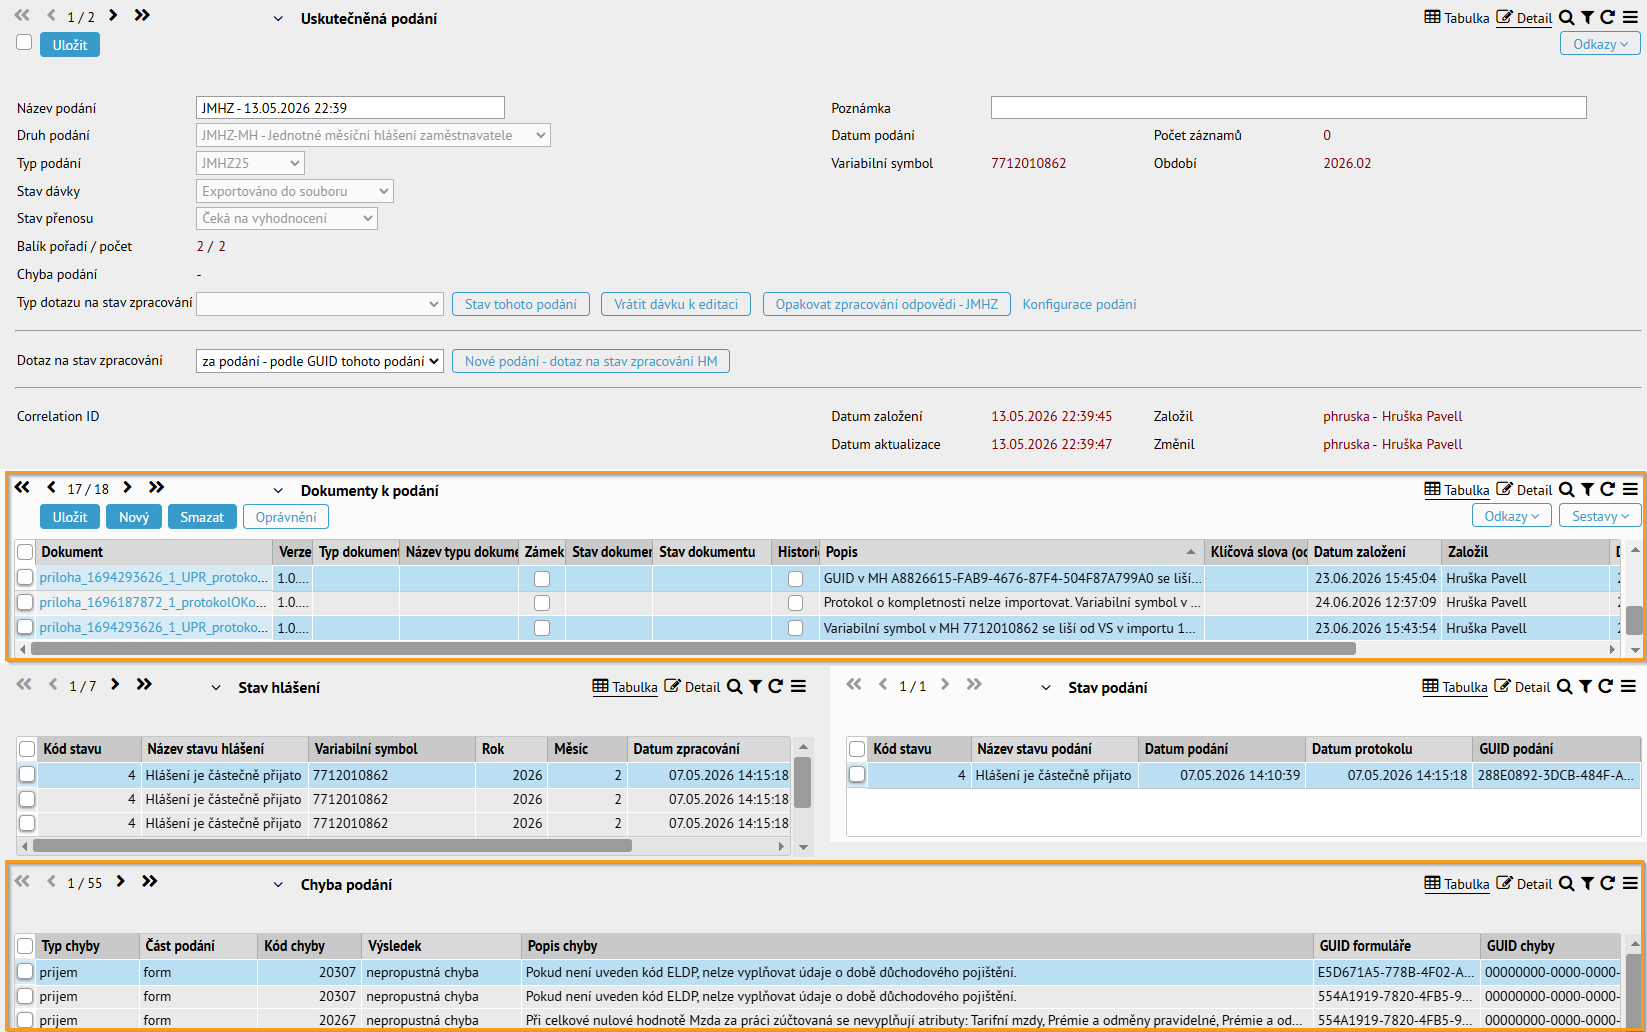Click the Název podání input field
This screenshot has width=1647, height=1032.
(x=350, y=108)
